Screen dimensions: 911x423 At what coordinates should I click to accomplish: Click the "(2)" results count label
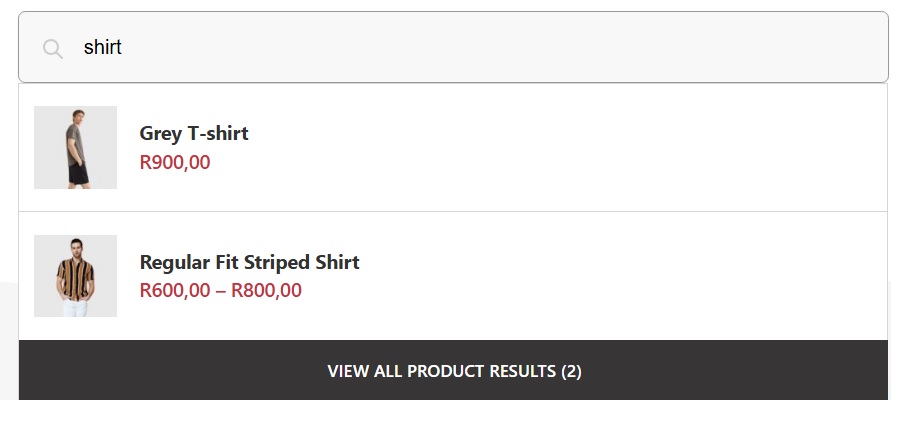point(571,372)
